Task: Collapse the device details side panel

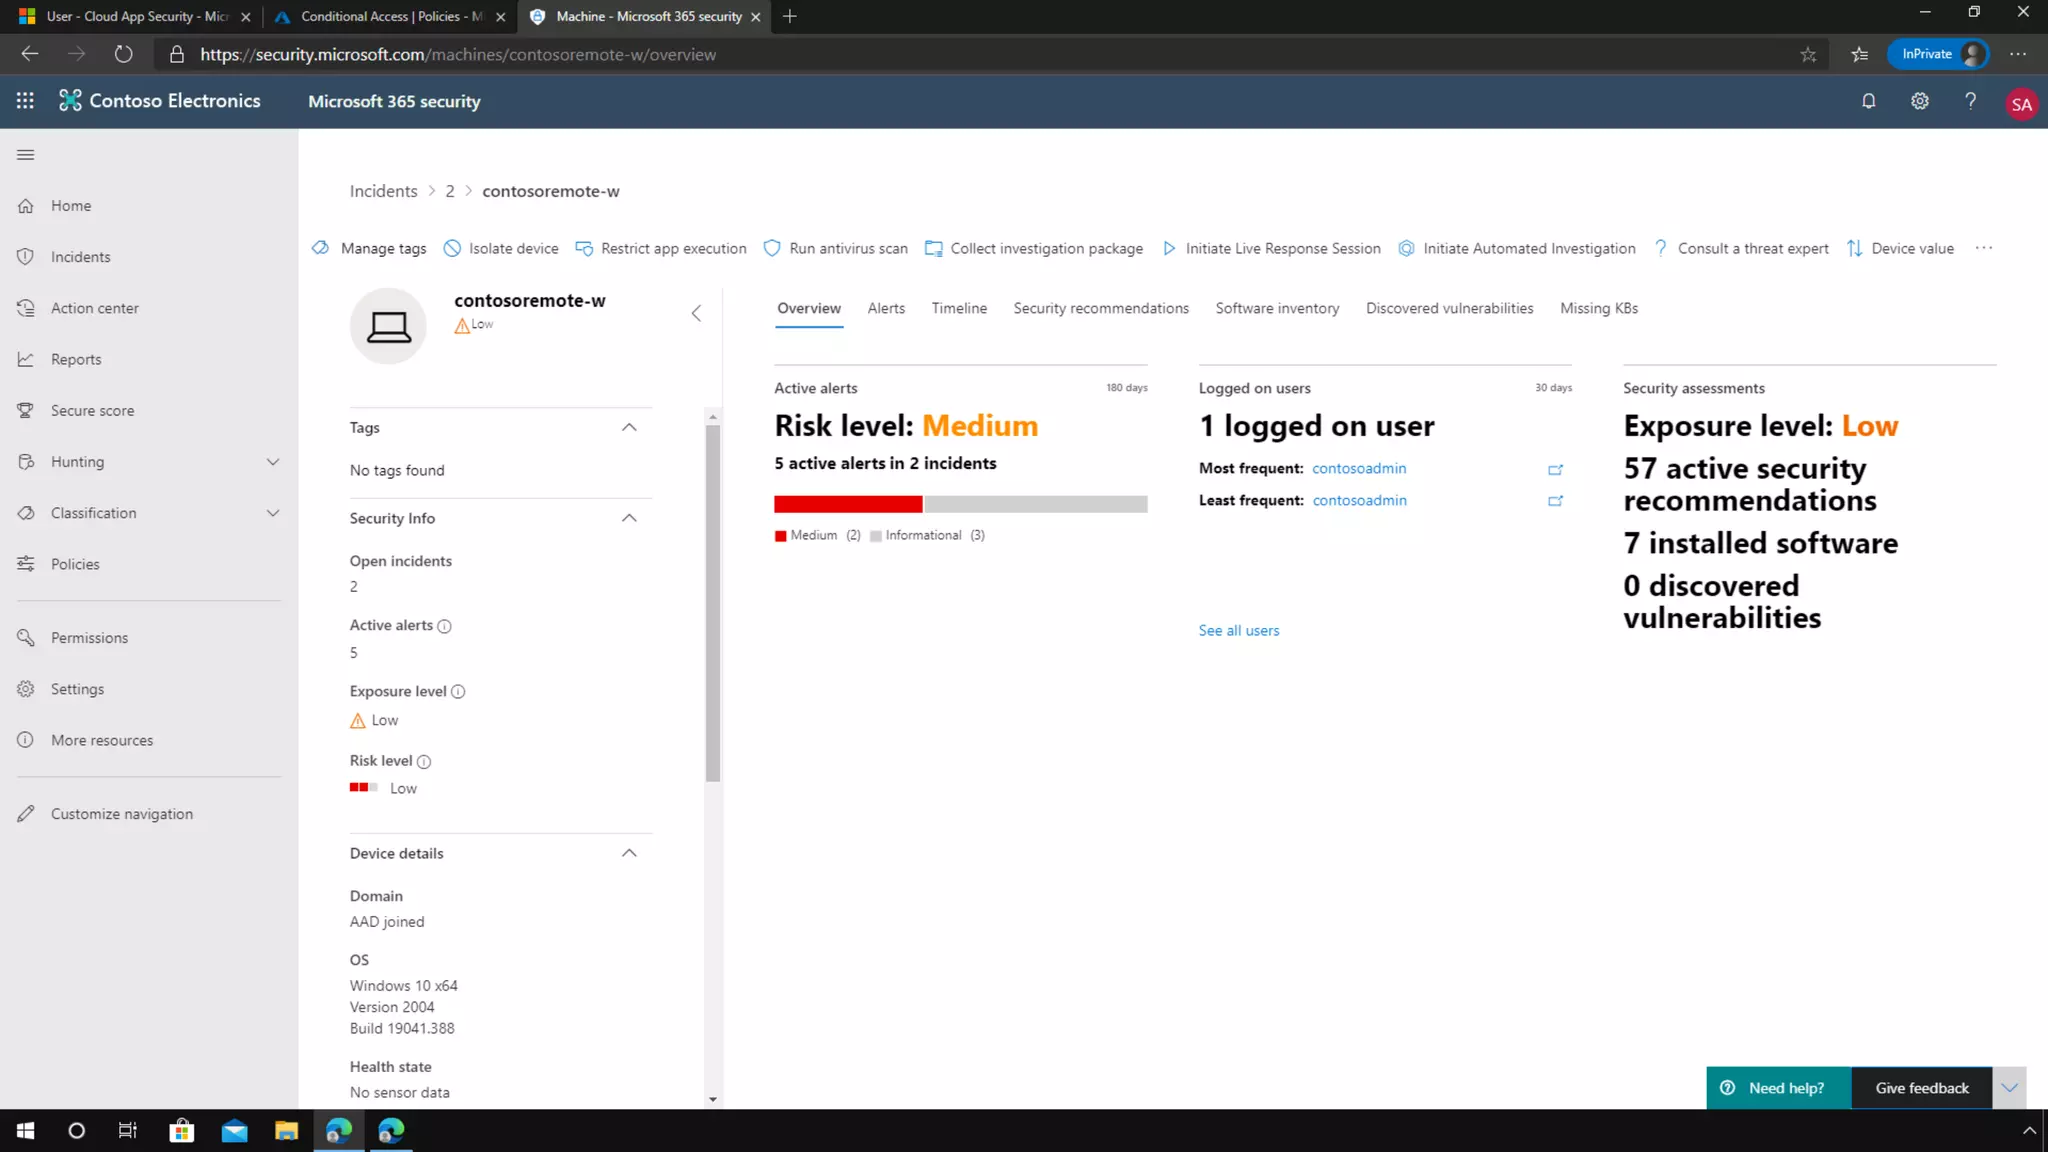Action: click(696, 313)
